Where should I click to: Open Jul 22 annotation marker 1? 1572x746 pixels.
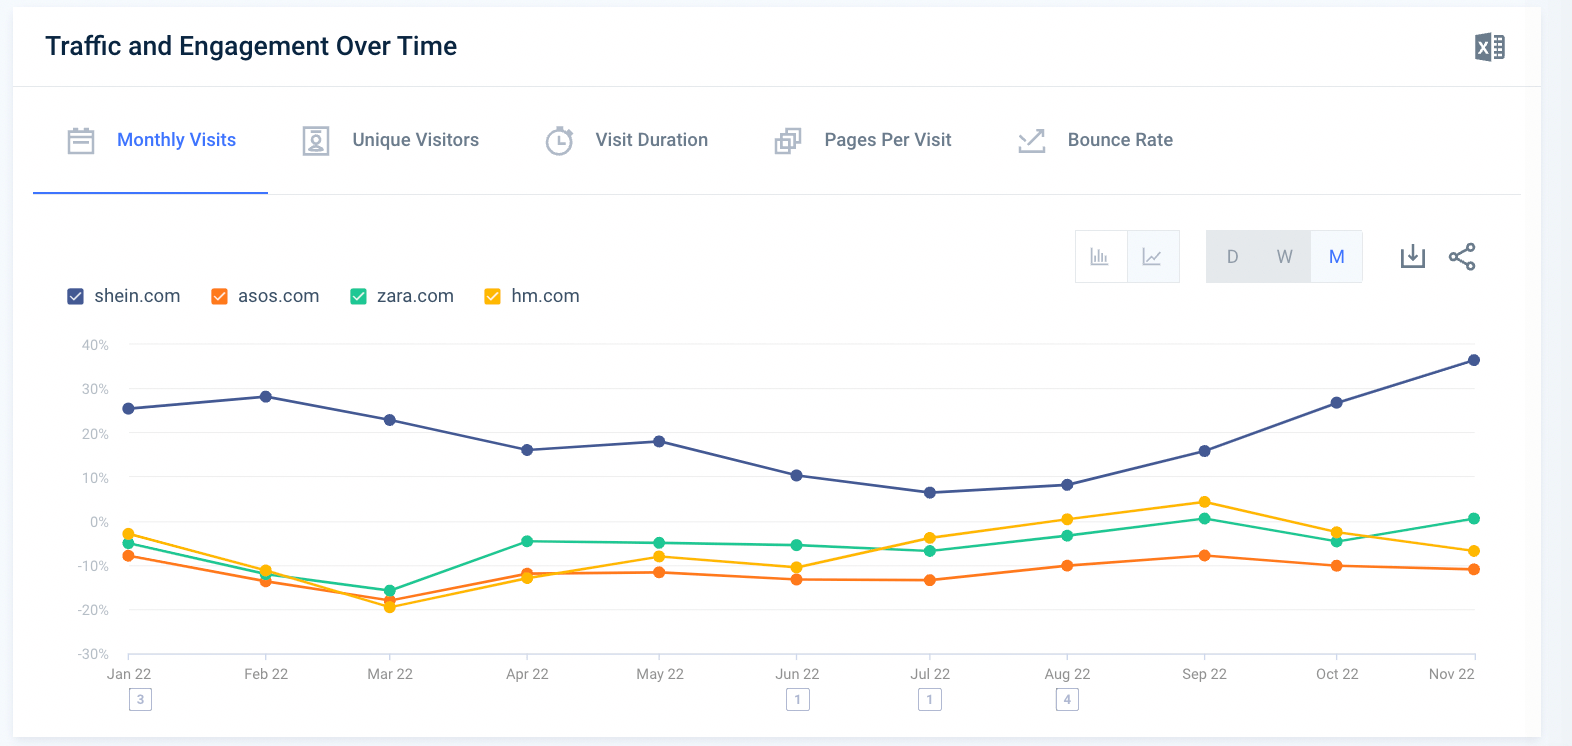[x=929, y=699]
